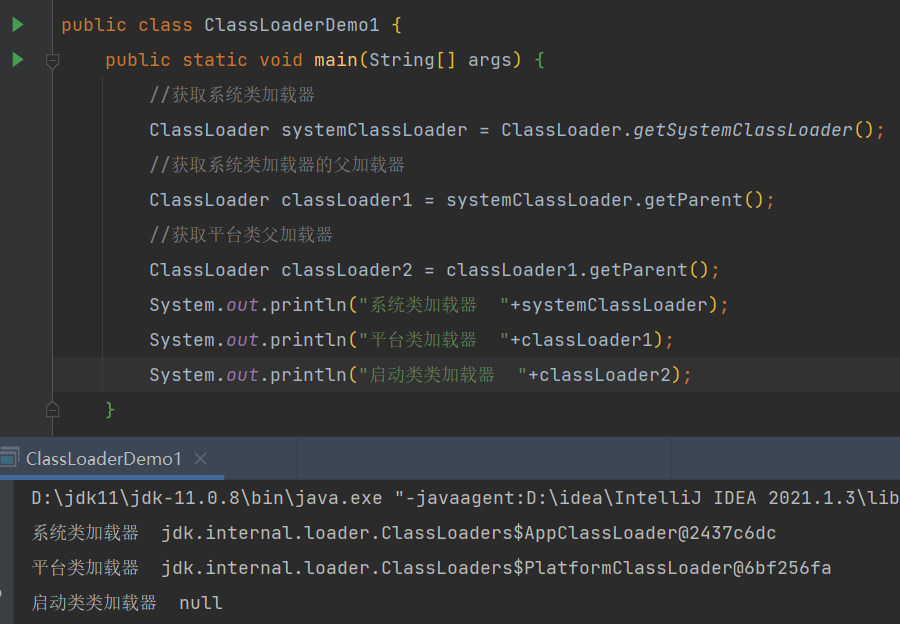The image size is (900, 624).
Task: Click the fold end marker at main's closing brace
Action: tap(52, 409)
